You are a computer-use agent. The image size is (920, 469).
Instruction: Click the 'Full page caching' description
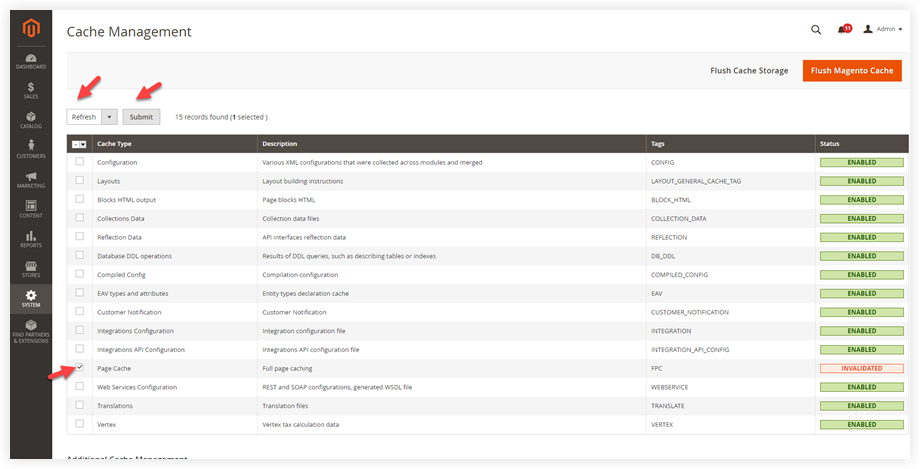(287, 369)
